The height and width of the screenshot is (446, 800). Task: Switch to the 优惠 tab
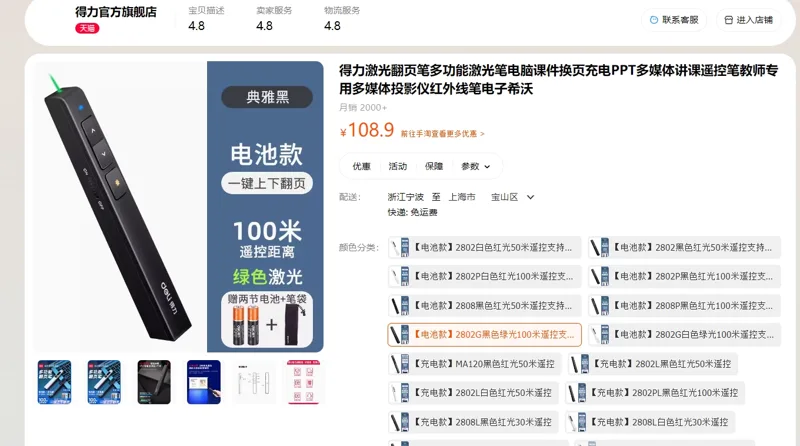tap(361, 166)
